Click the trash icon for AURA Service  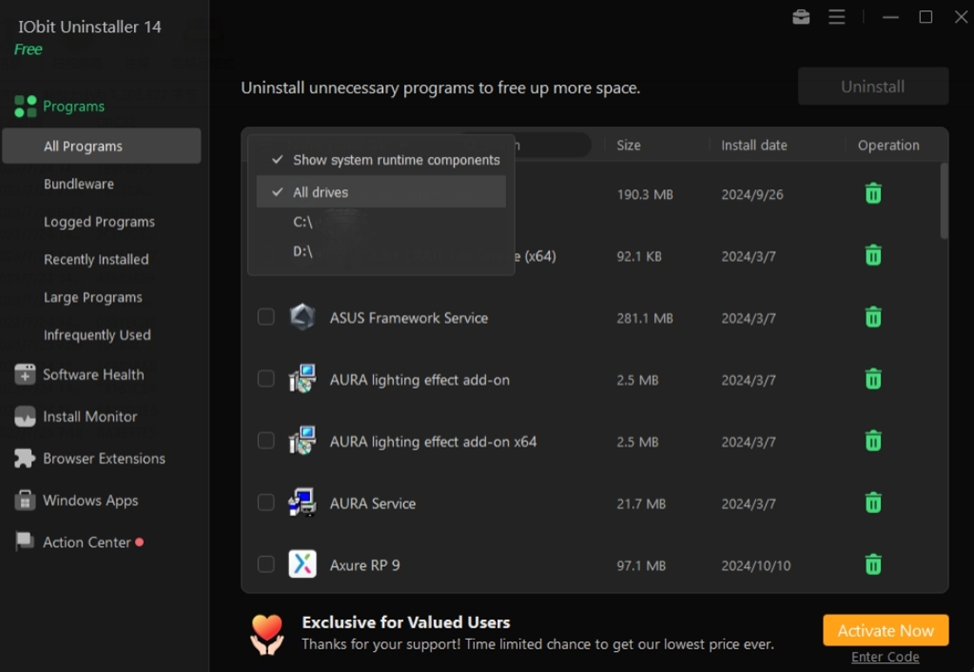point(873,502)
